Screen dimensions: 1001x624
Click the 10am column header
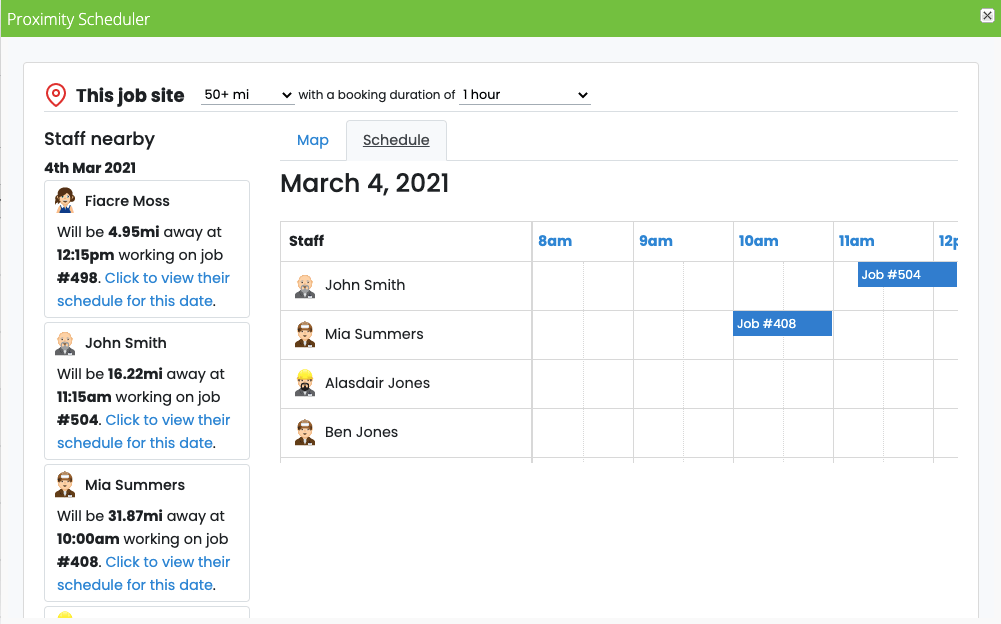(758, 241)
